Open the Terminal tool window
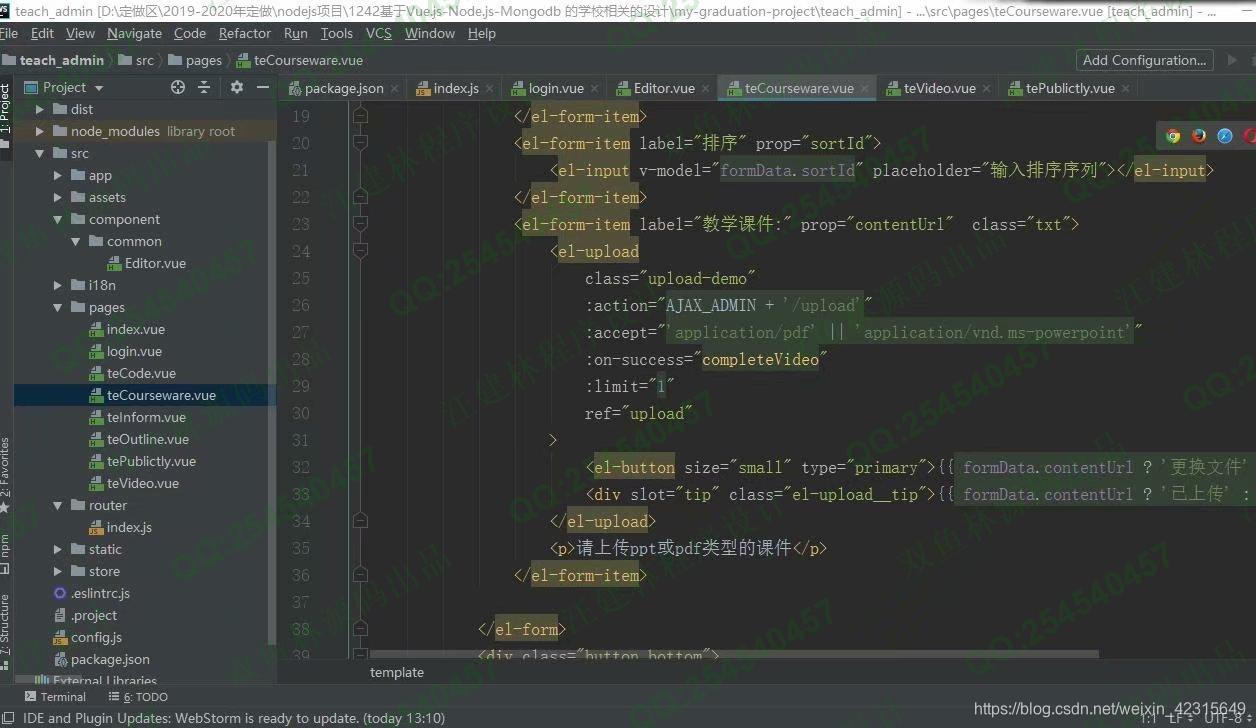1256x728 pixels. tap(54, 697)
